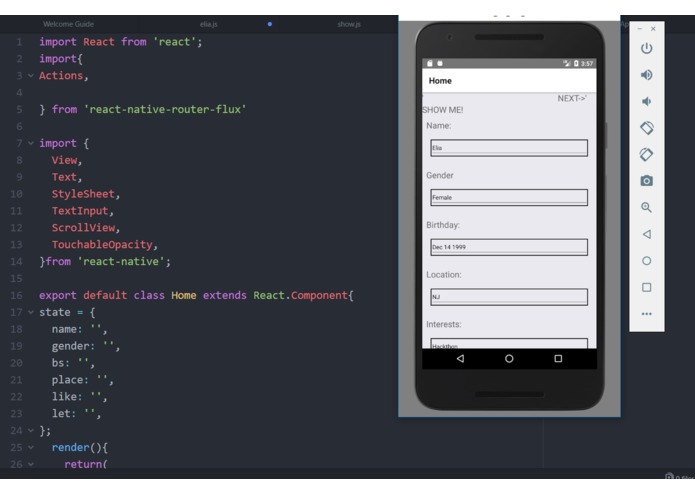Click the 'gender' state property line
The width and height of the screenshot is (695, 494).
click(x=86, y=346)
